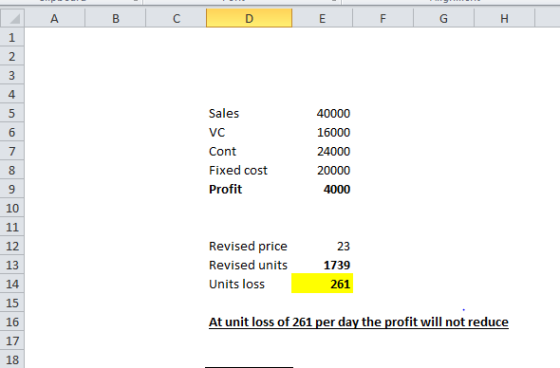The image size is (560, 368).
Task: Click the 'Revised units' label cell
Action: 249,265
